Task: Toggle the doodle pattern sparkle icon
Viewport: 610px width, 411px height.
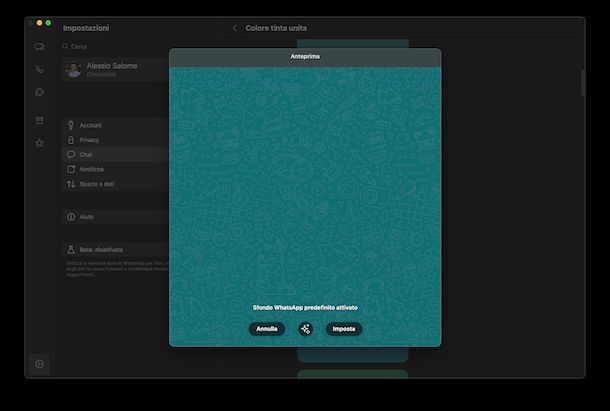Action: coord(305,329)
